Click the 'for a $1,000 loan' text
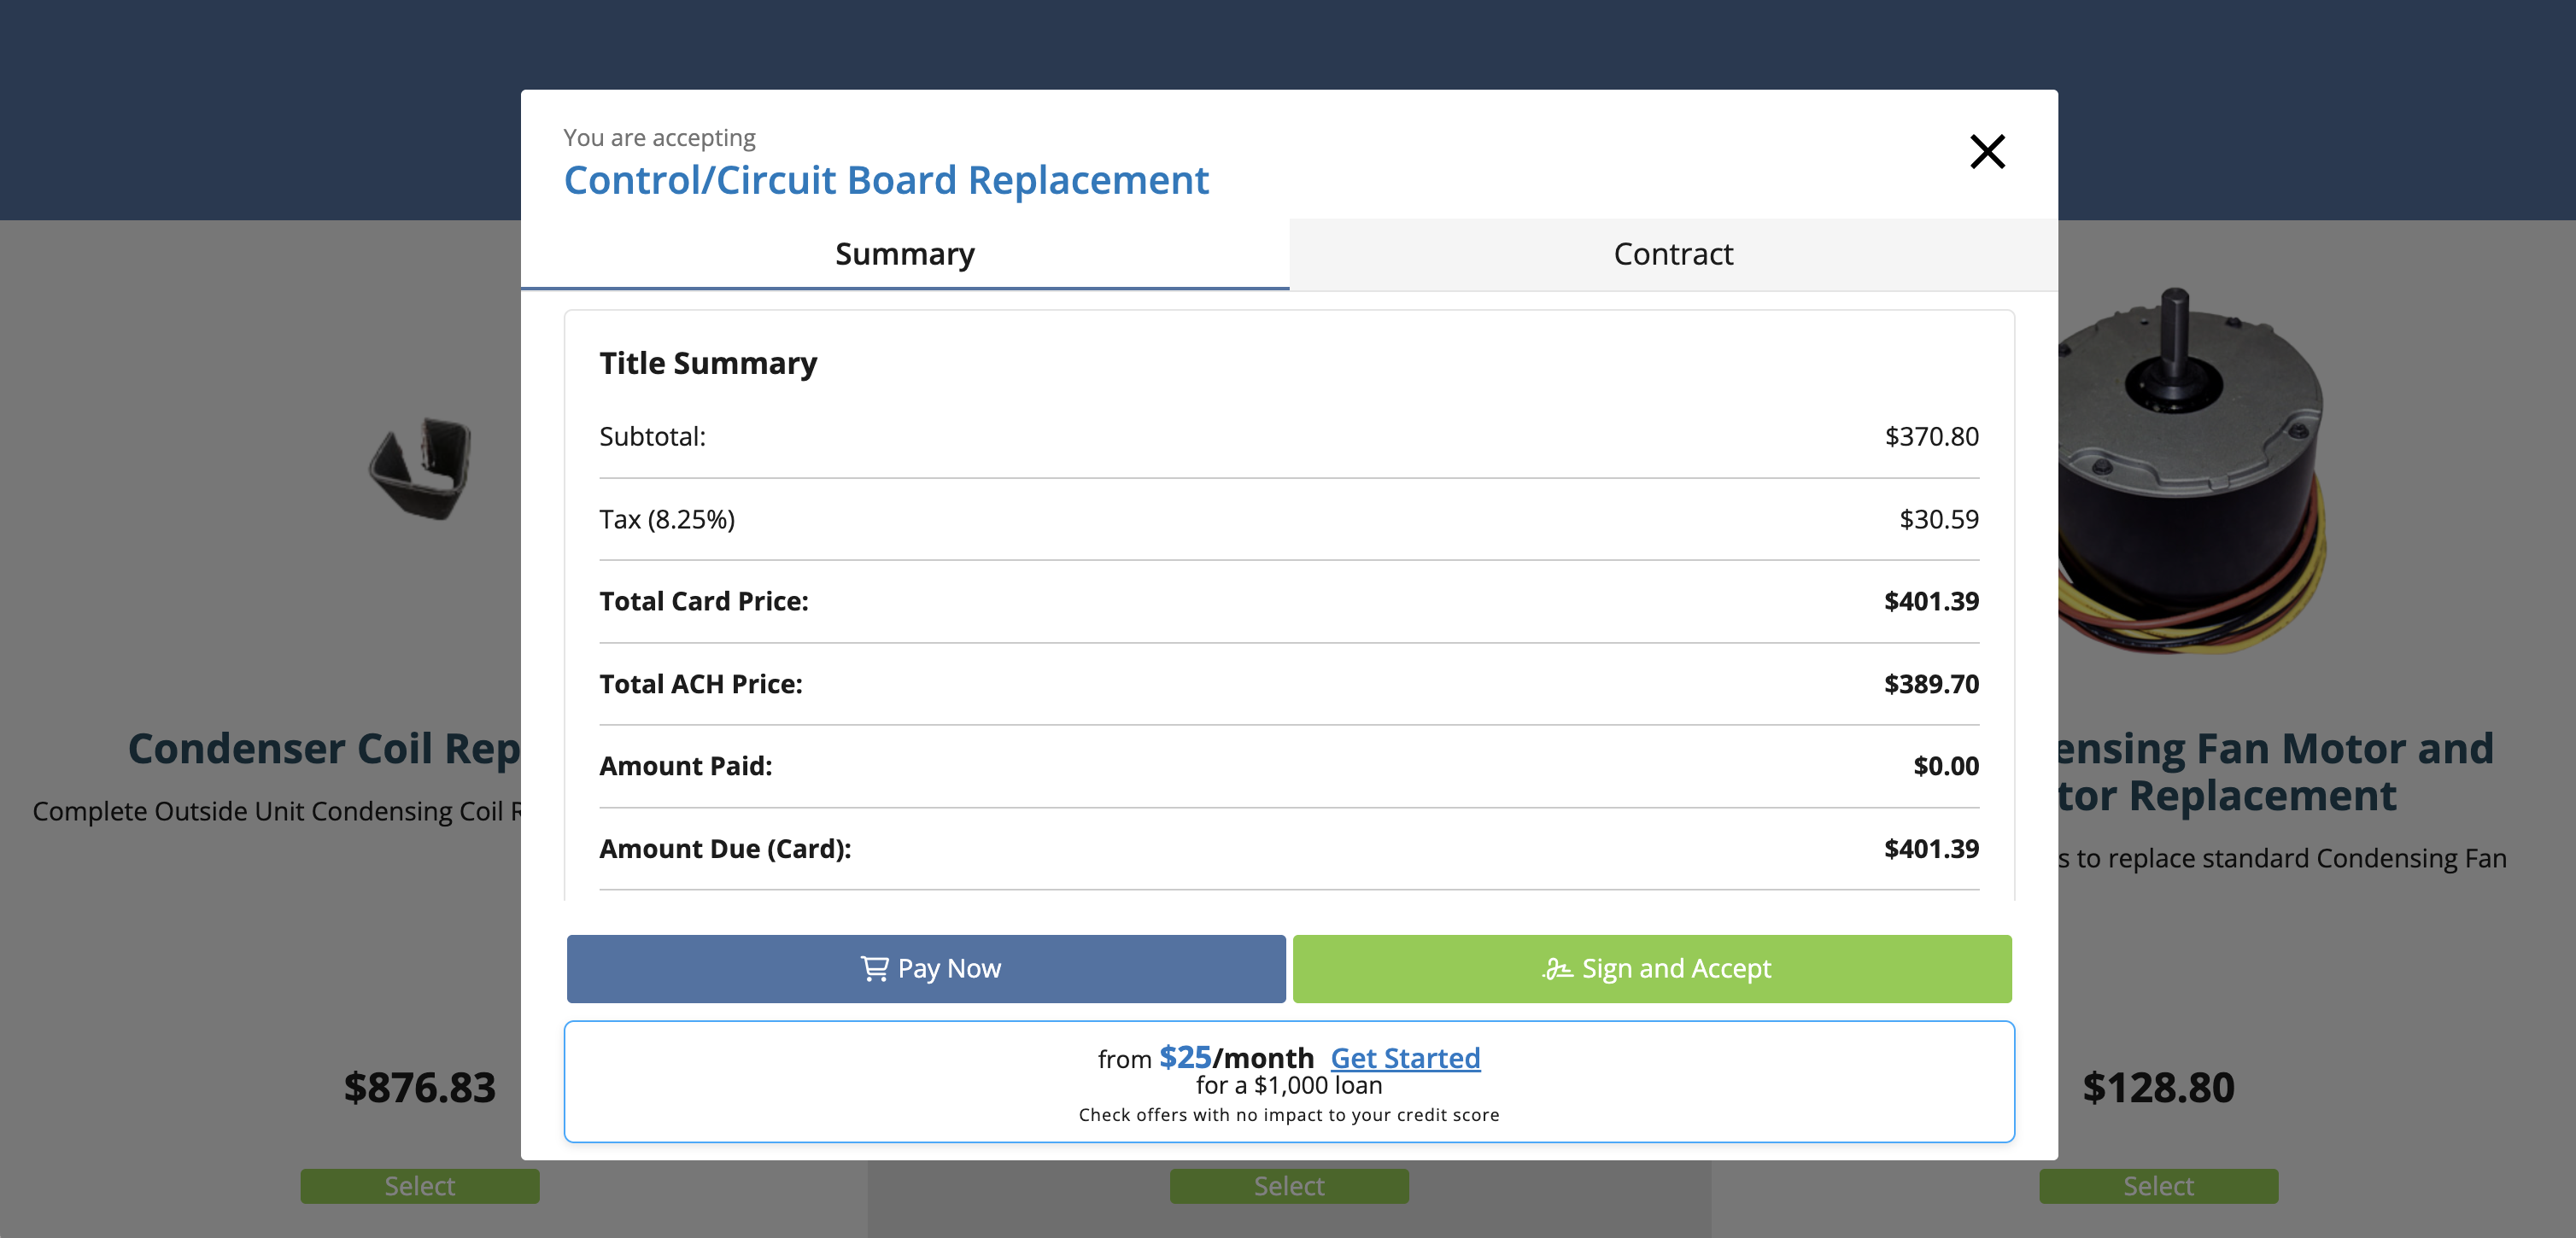The height and width of the screenshot is (1238, 2576). tap(1289, 1085)
